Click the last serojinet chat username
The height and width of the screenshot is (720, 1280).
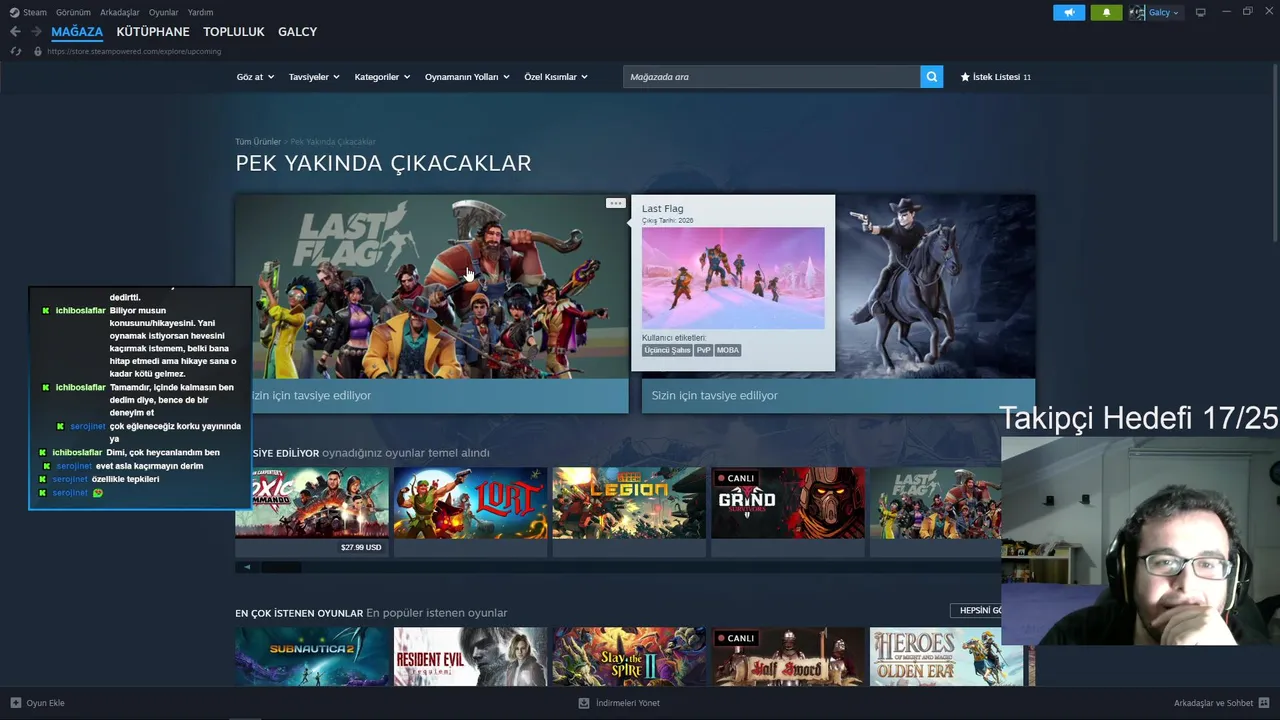(70, 493)
